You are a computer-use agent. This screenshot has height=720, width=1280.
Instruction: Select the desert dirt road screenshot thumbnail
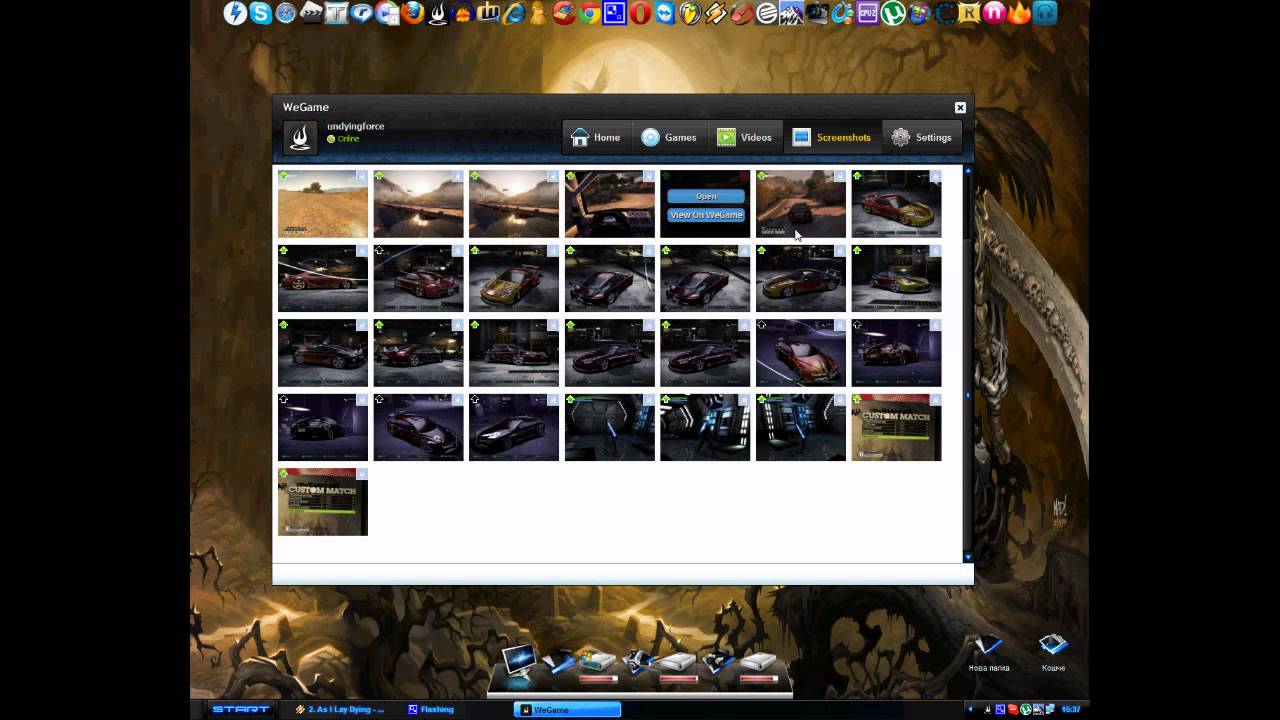point(323,204)
